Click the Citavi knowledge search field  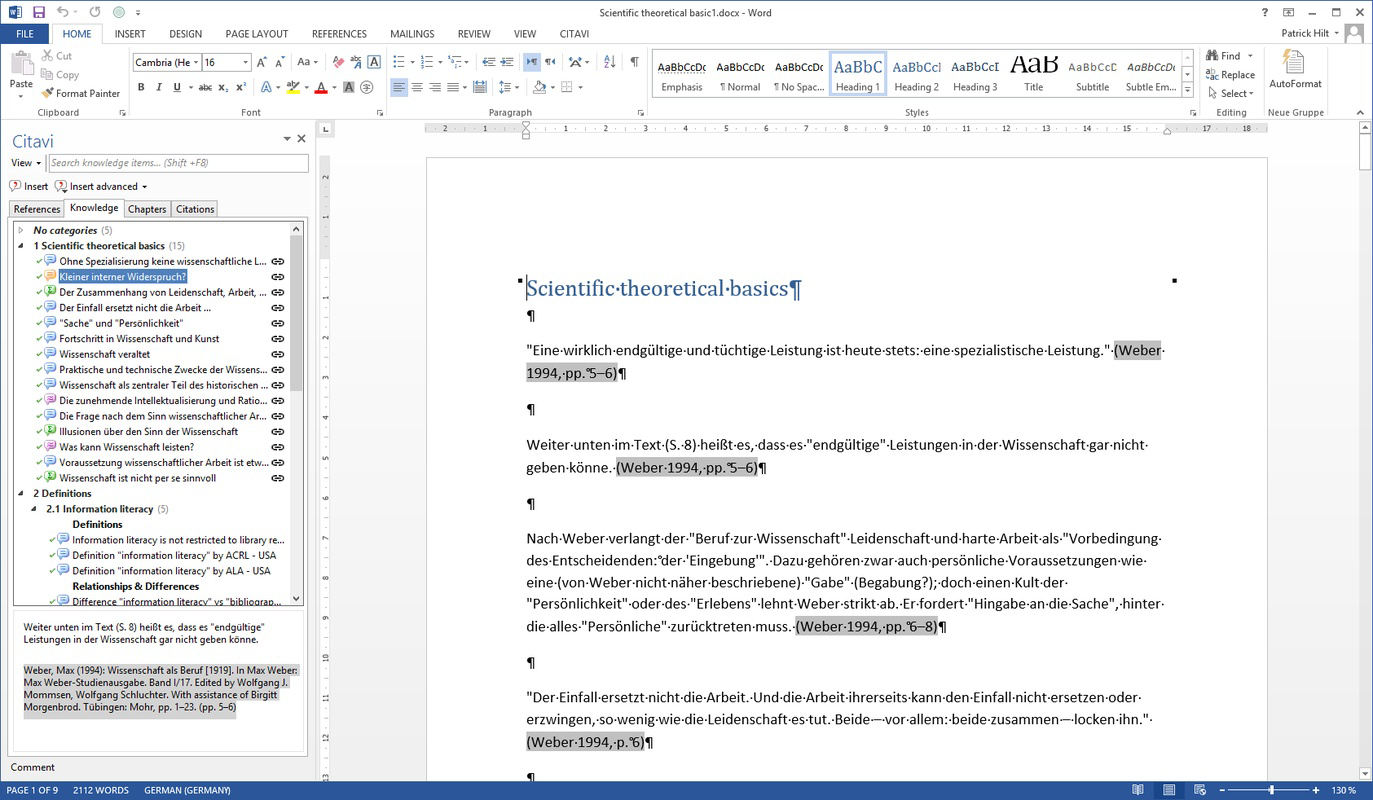tap(178, 163)
